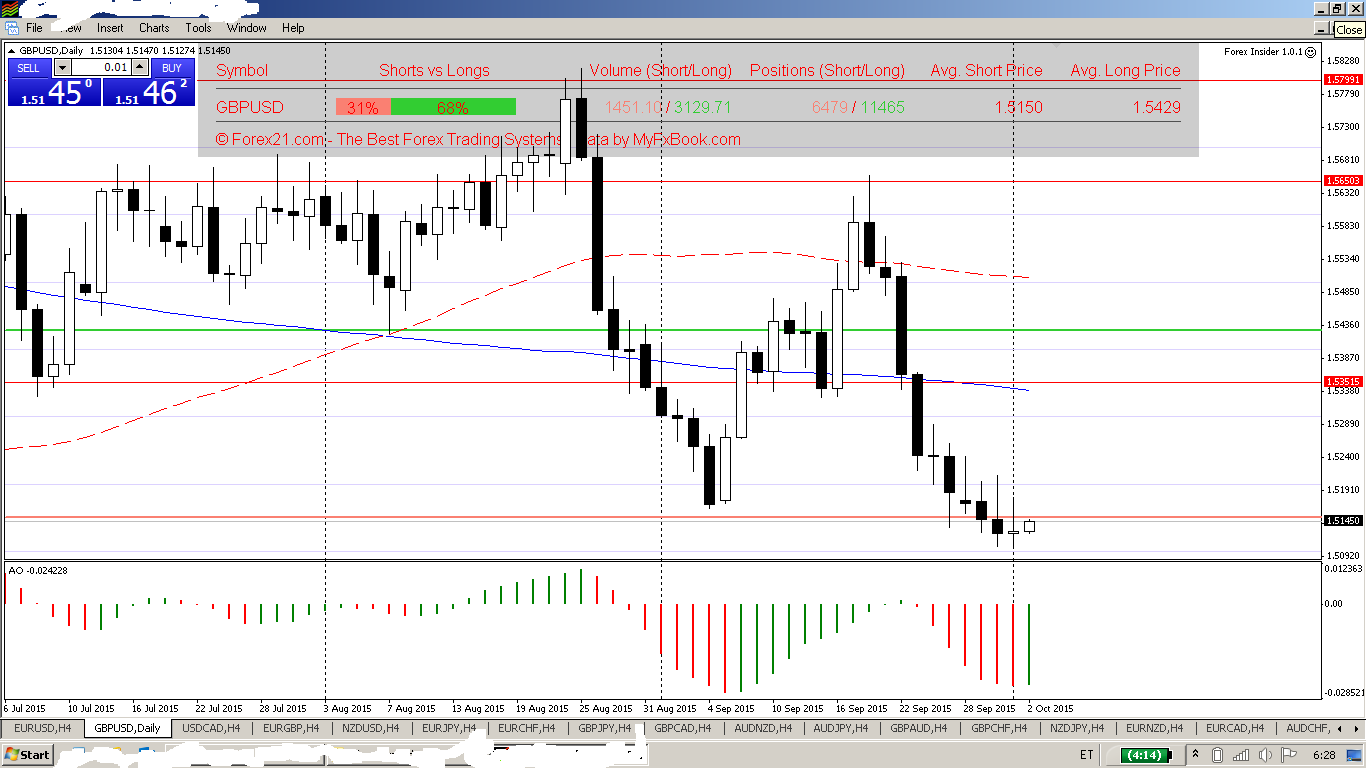Open the Window menu
The height and width of the screenshot is (768, 1366).
[246, 28]
